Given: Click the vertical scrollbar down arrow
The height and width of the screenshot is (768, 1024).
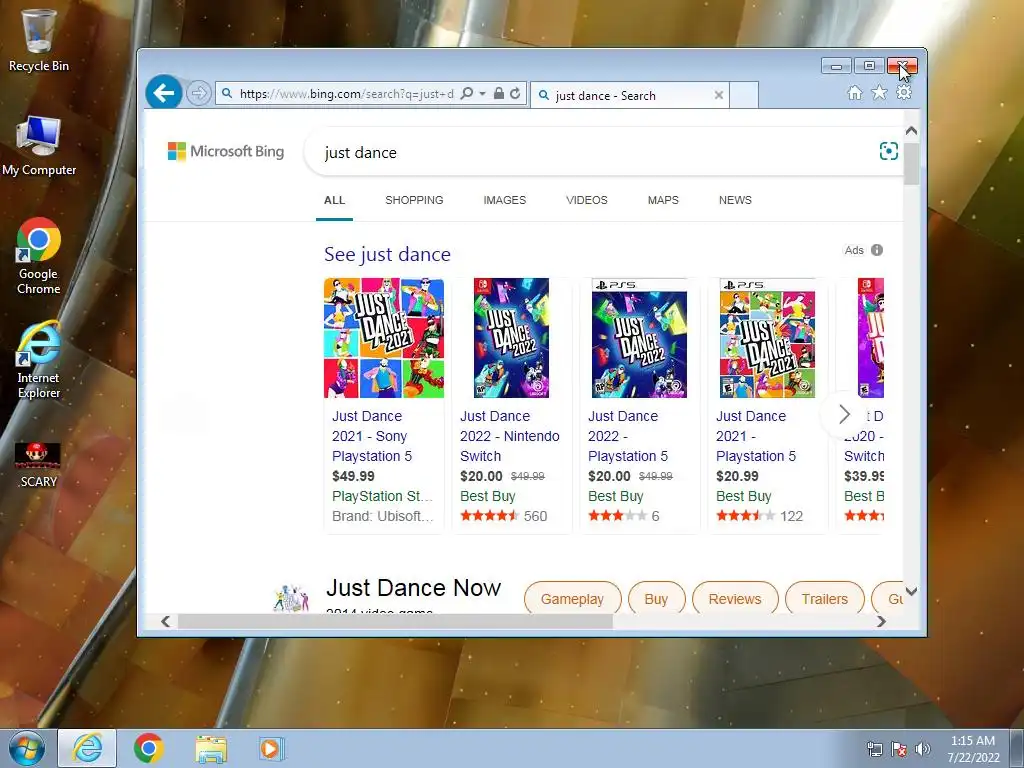Looking at the screenshot, I should click(912, 591).
